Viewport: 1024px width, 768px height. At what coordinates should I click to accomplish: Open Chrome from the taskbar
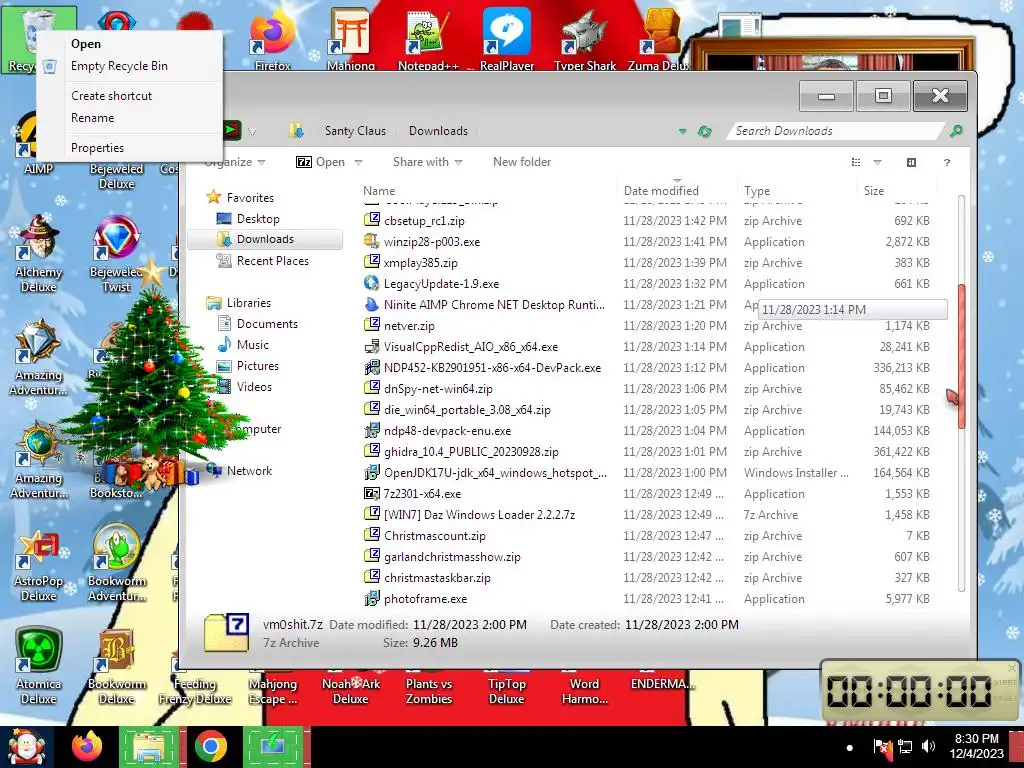210,747
